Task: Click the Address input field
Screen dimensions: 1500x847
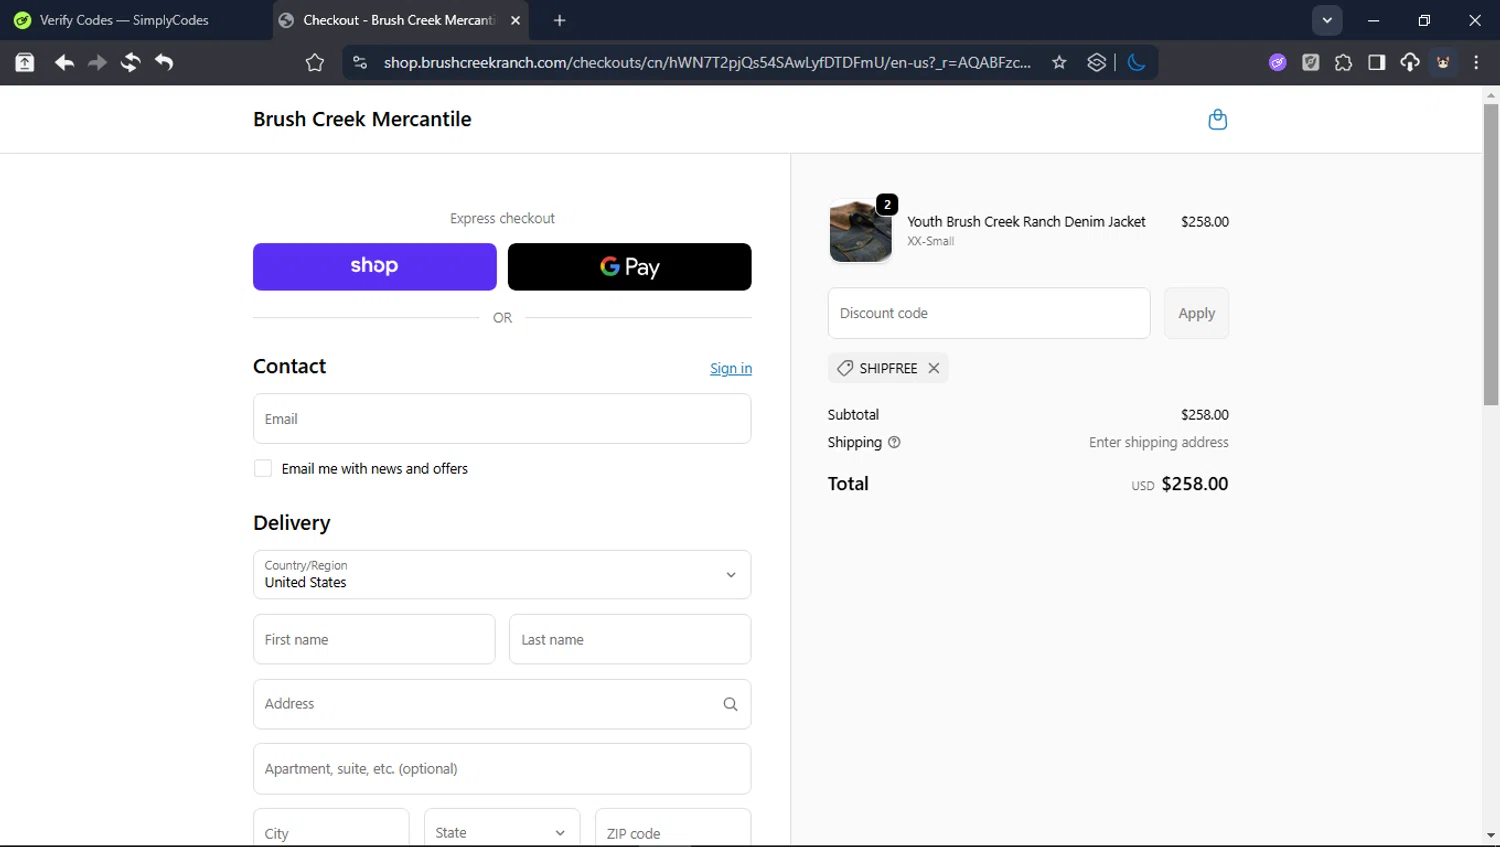Action: point(502,704)
